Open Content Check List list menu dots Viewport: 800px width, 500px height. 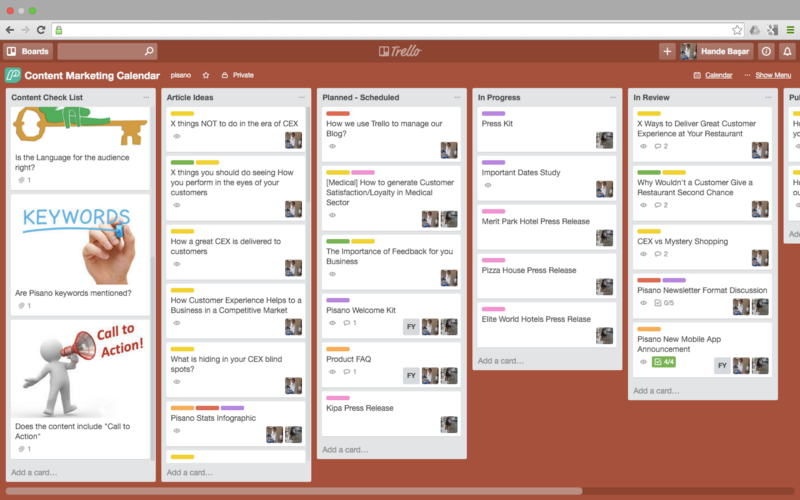tap(146, 97)
